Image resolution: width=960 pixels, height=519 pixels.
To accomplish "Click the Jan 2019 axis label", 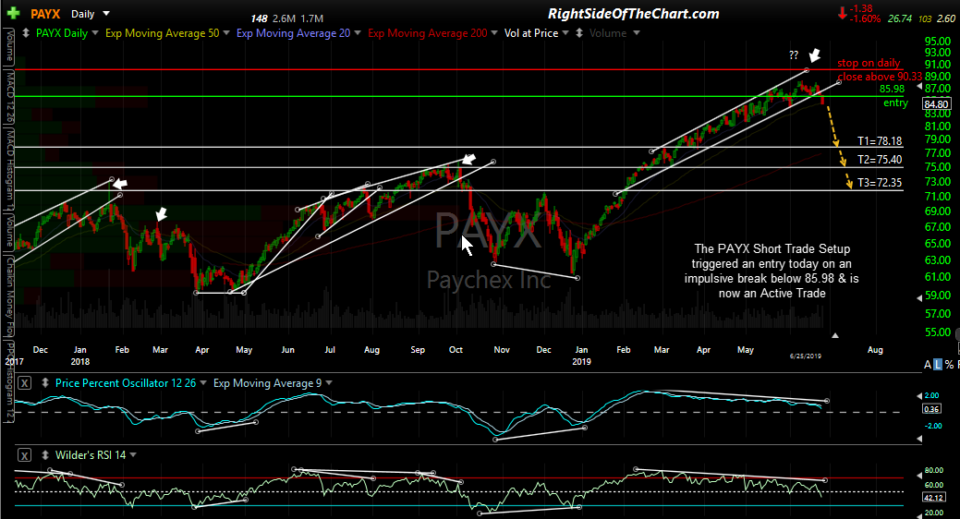I will click(x=582, y=356).
